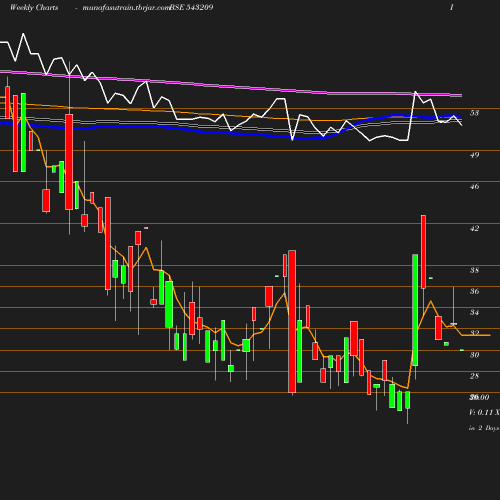Click the "V: 0.11 X" volume text
This screenshot has height=500, width=500.
tap(484, 413)
